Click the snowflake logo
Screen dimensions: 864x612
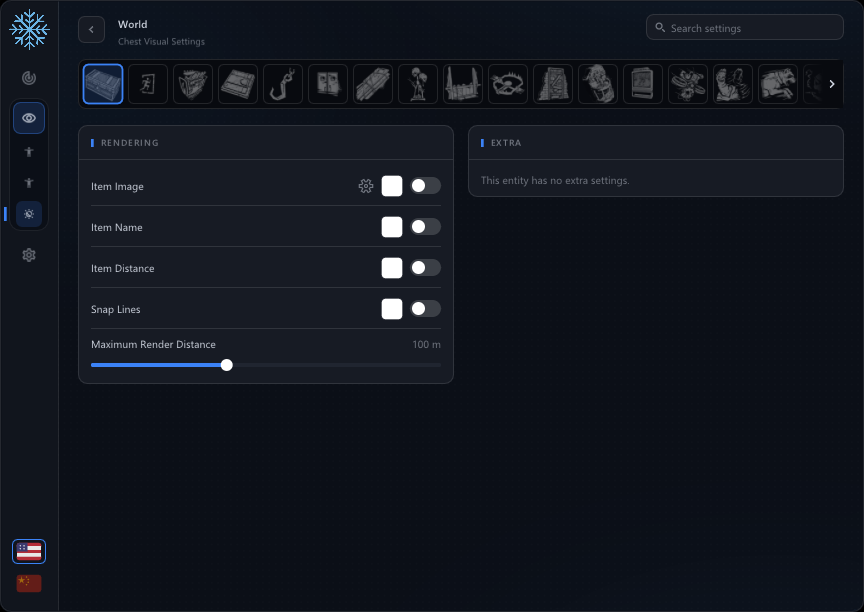pos(29,29)
